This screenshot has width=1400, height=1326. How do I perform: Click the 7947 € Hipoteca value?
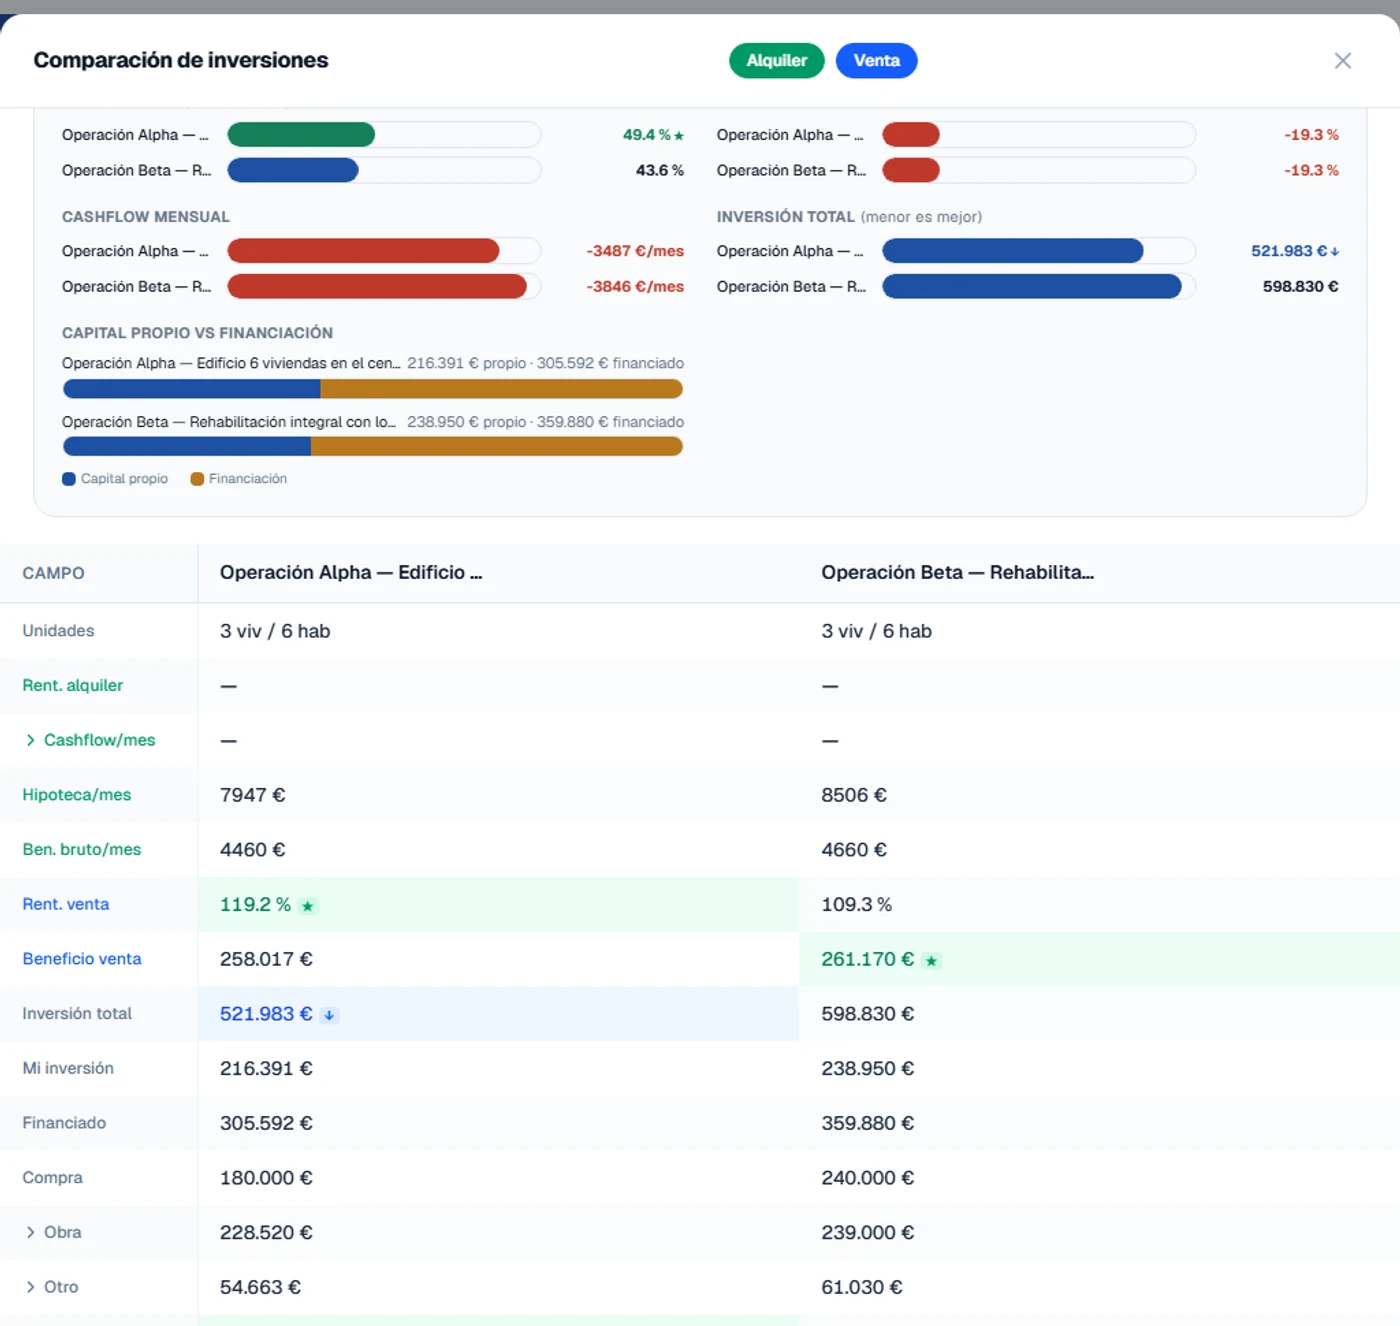(252, 795)
